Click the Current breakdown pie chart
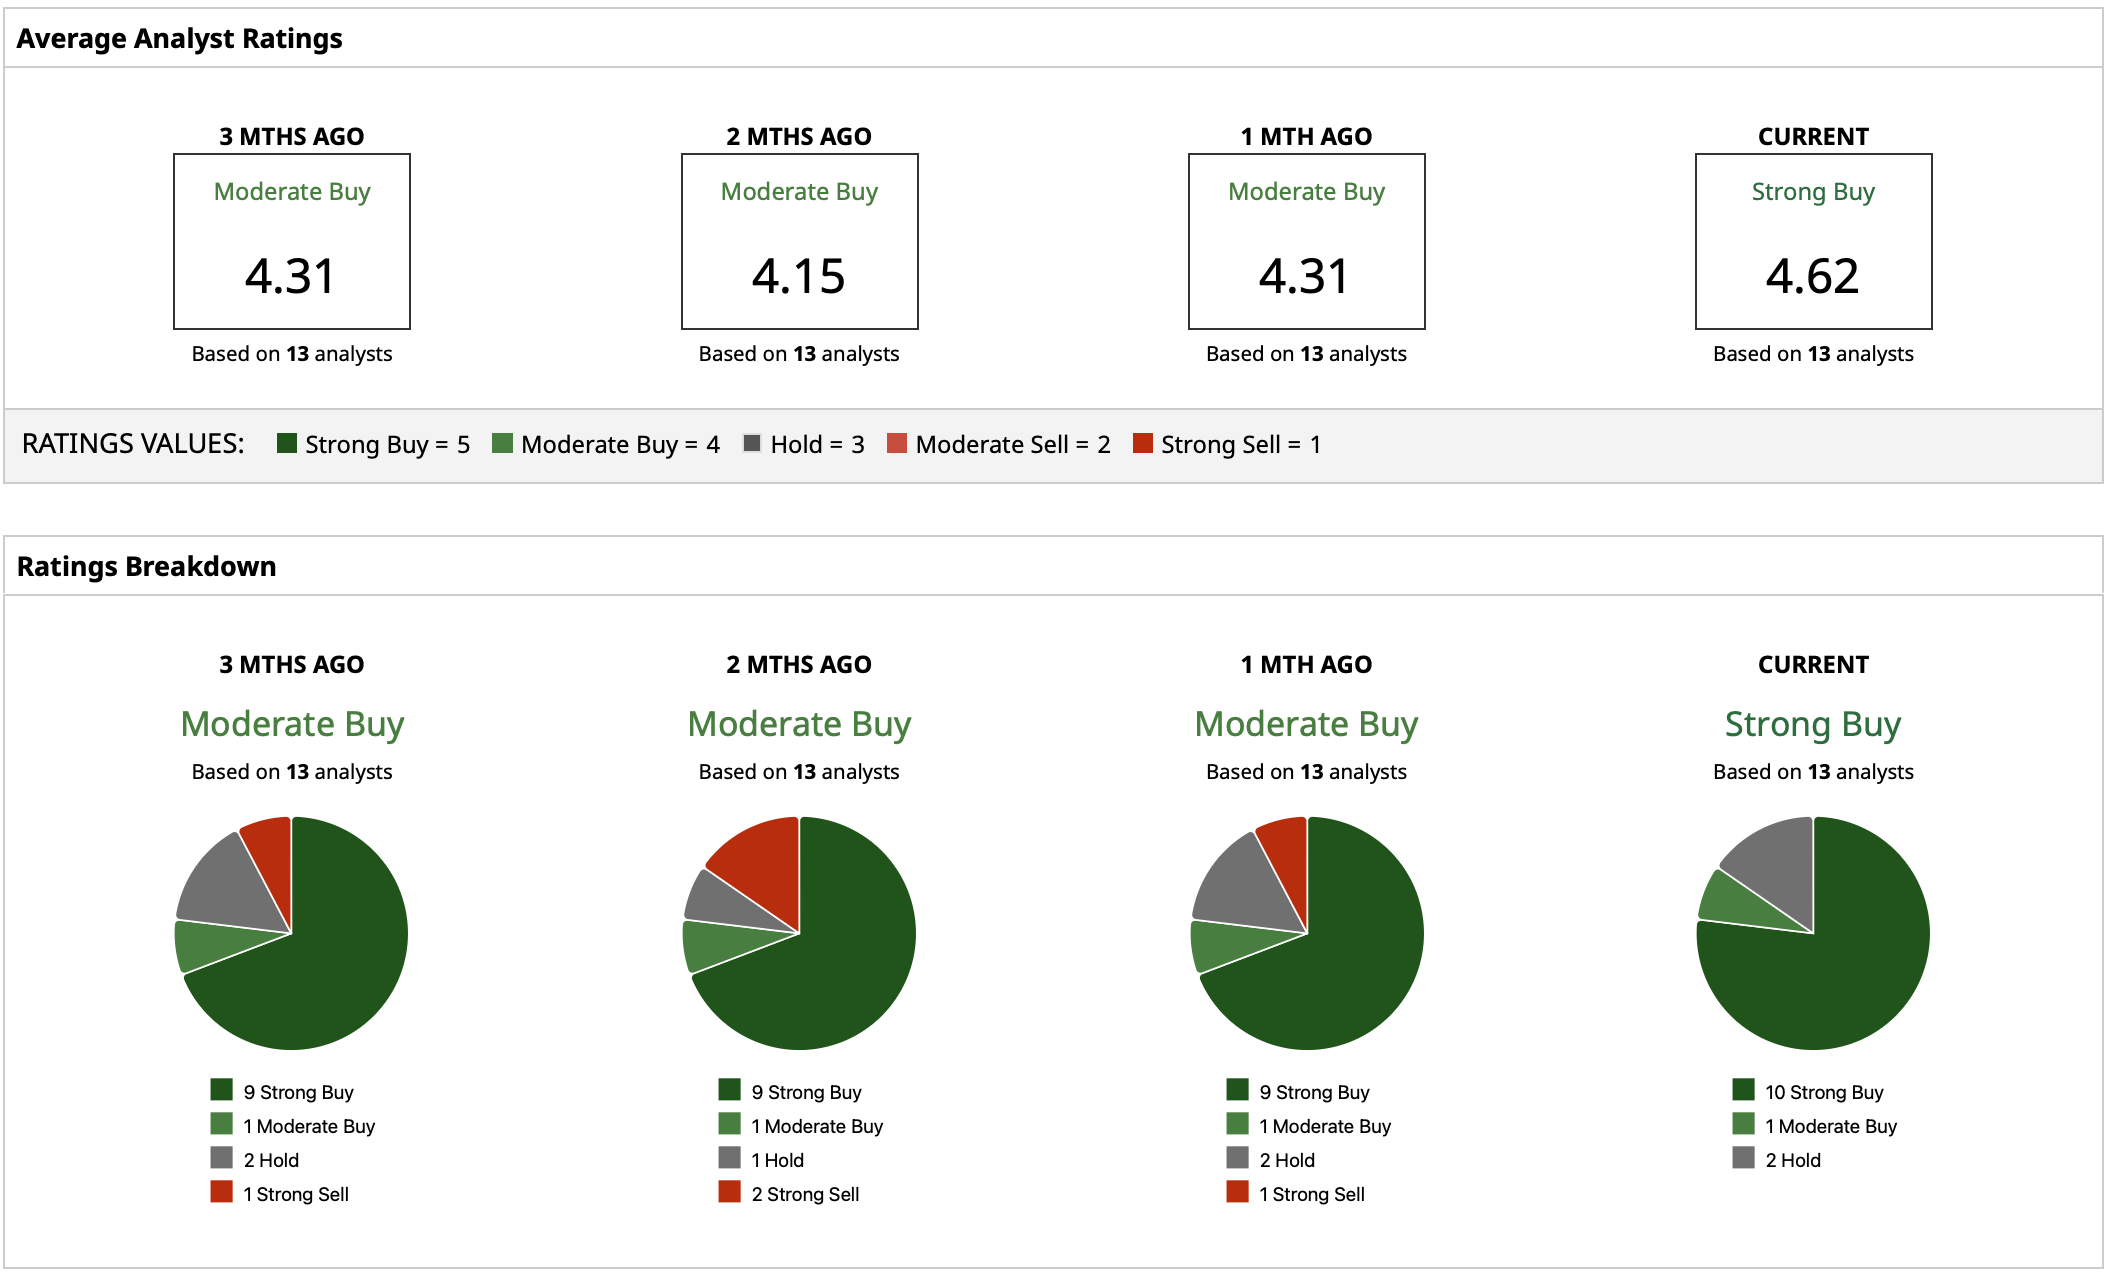 1813,933
